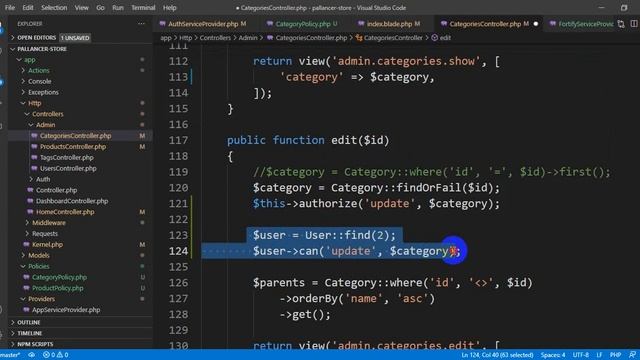Click unsaved dot on CategoriesController.php tab
Screen dimensions: 640x360
(x=536, y=24)
